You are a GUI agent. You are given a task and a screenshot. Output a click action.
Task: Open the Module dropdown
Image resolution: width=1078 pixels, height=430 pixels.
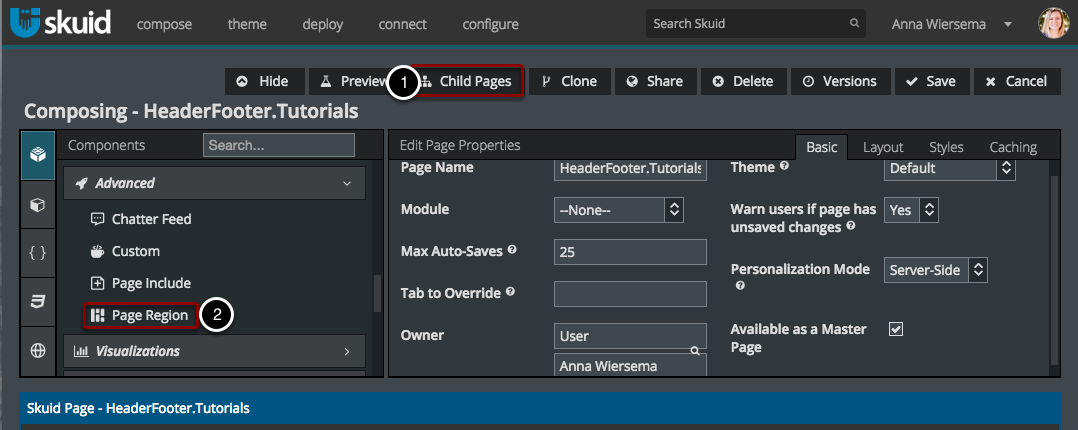(619, 210)
